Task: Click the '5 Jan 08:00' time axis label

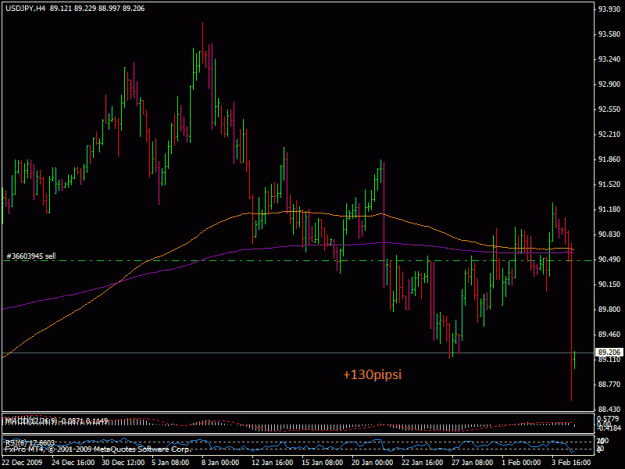Action: [x=170, y=462]
